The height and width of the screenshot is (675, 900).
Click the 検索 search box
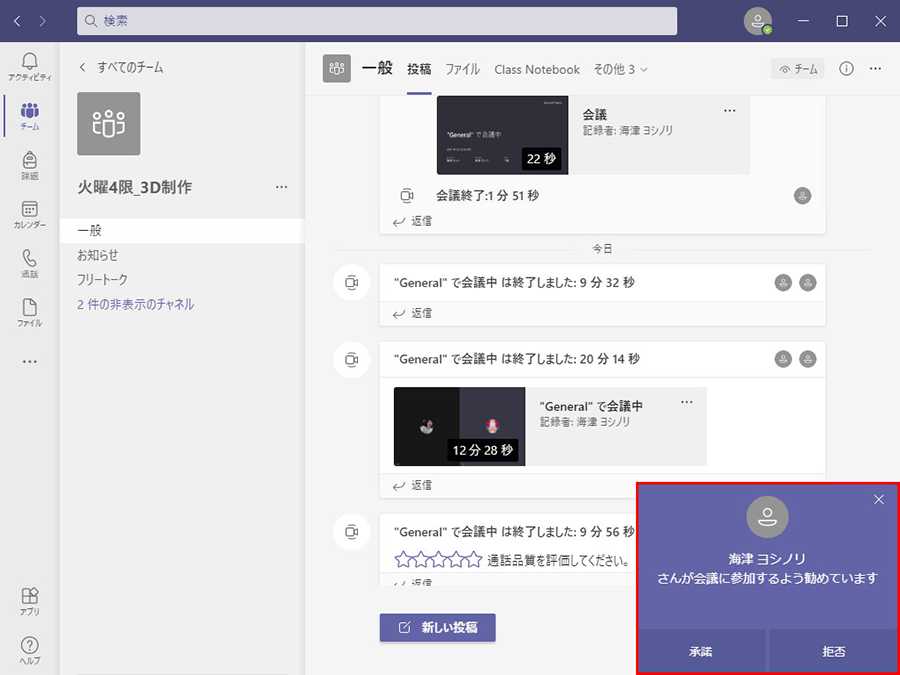click(x=377, y=21)
